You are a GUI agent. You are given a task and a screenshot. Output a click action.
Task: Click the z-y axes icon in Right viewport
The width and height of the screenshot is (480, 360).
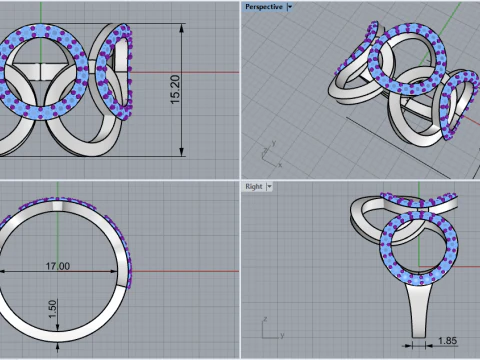click(273, 328)
